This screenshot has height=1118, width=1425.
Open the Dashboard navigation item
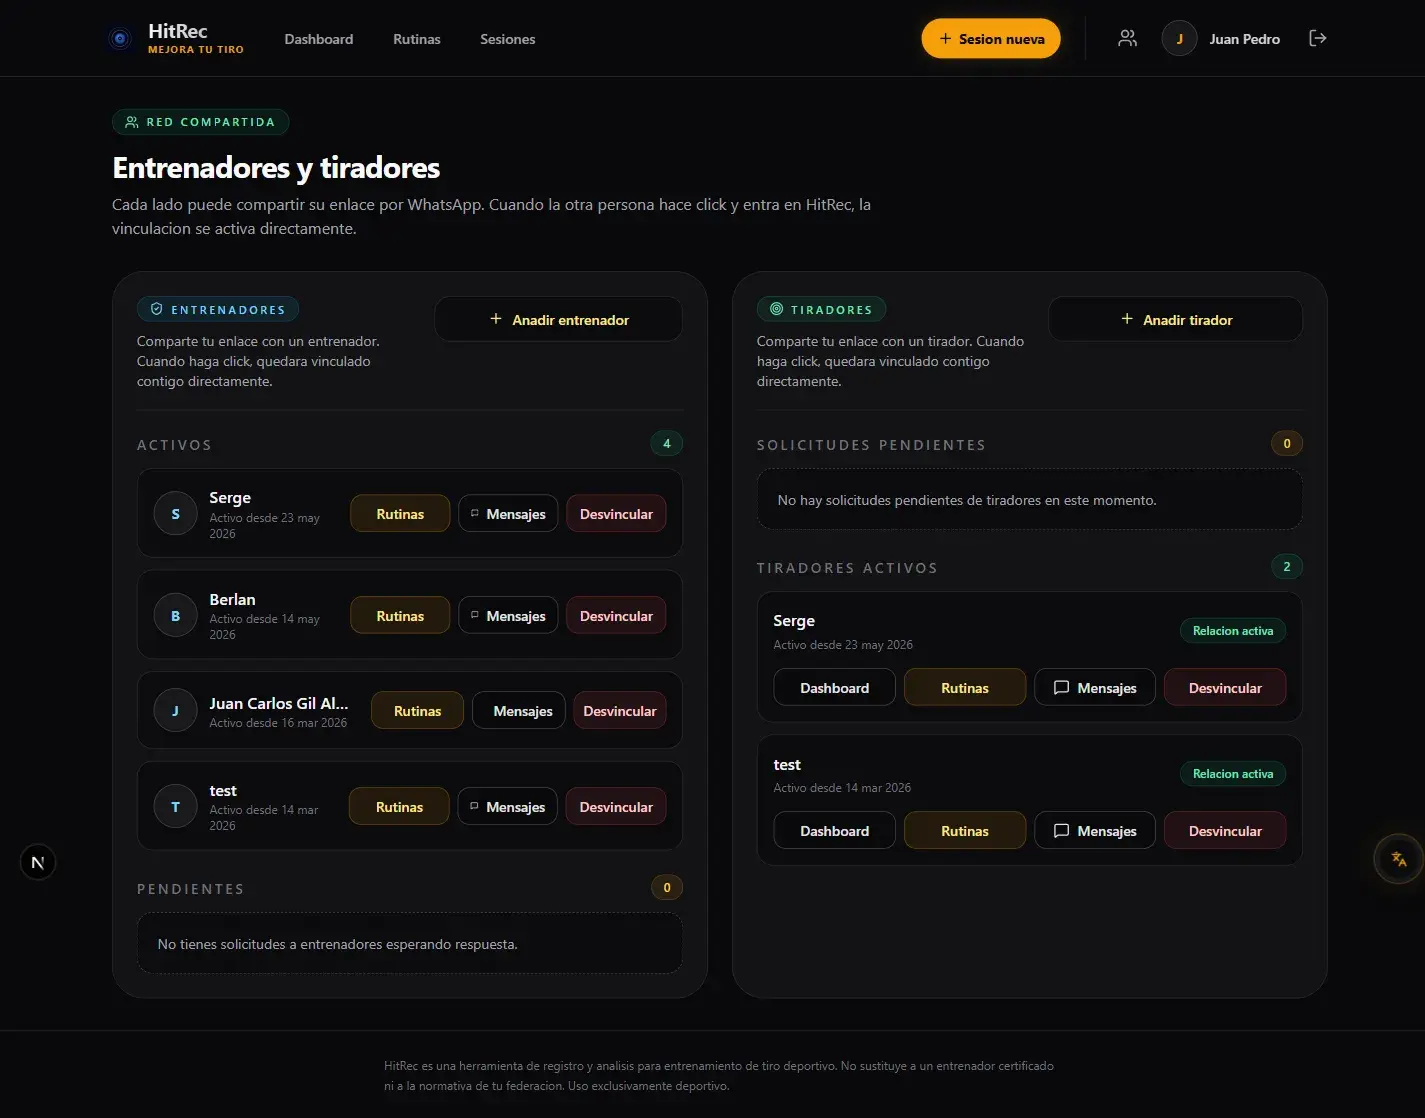tap(319, 39)
